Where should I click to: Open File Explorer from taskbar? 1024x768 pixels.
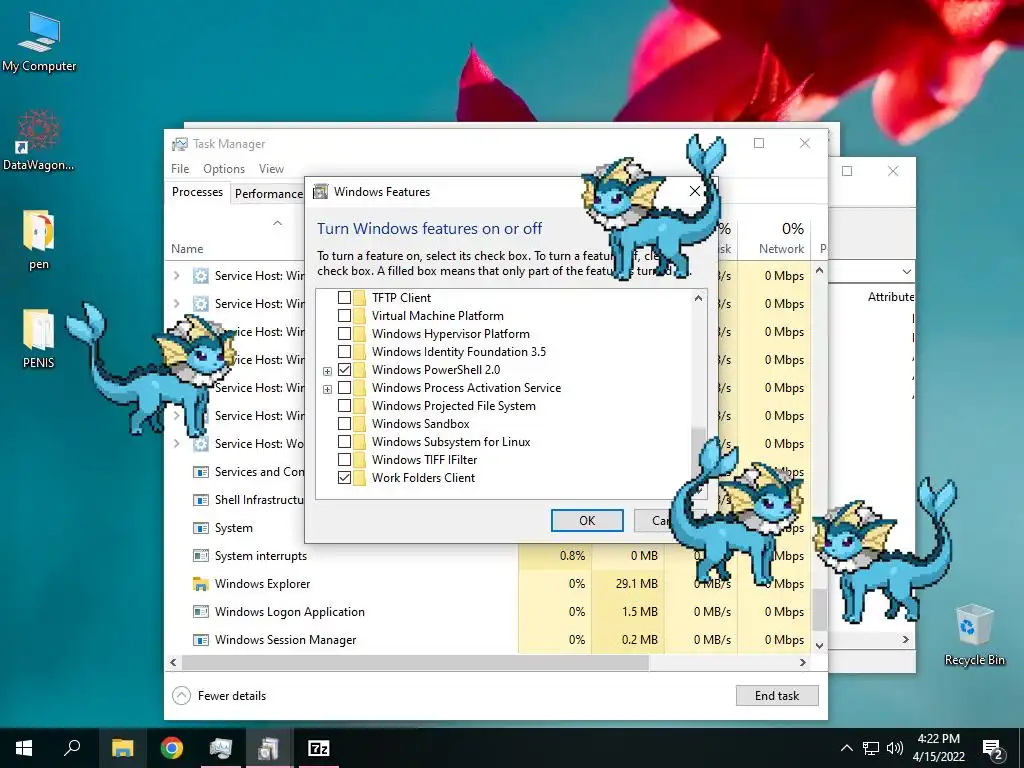tap(122, 748)
